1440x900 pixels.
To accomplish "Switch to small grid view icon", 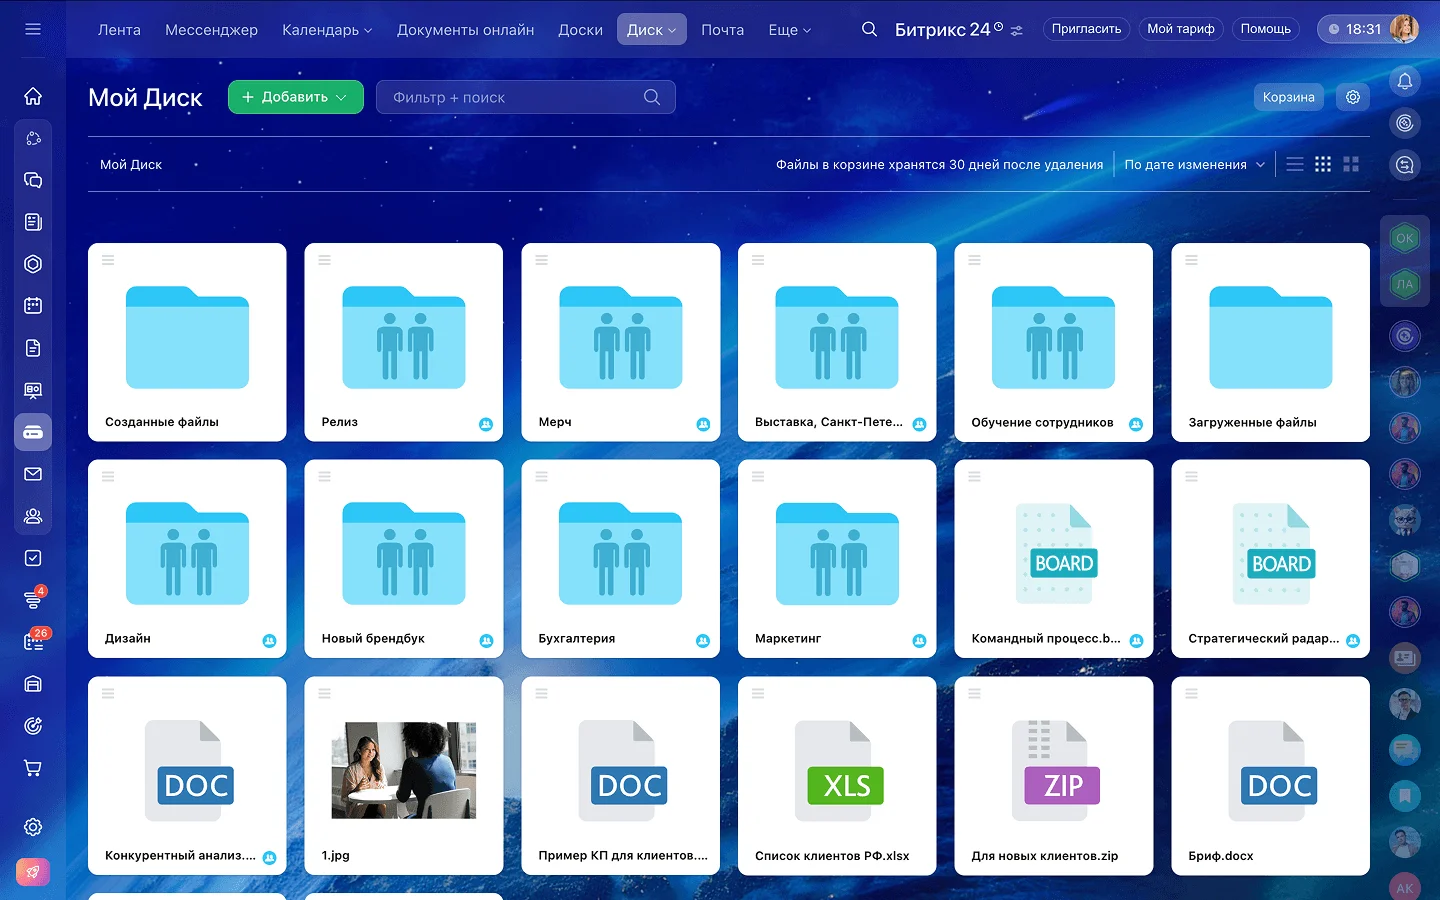I will [1323, 164].
